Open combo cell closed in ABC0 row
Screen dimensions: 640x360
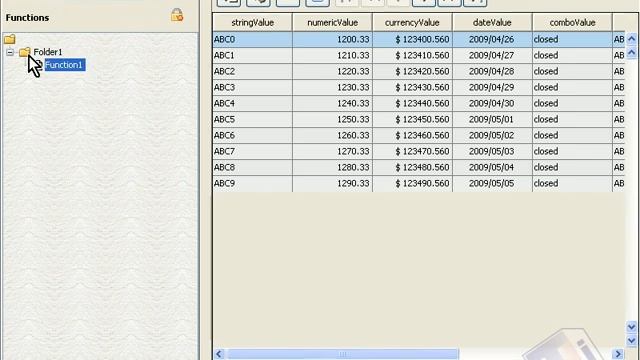[572, 40]
